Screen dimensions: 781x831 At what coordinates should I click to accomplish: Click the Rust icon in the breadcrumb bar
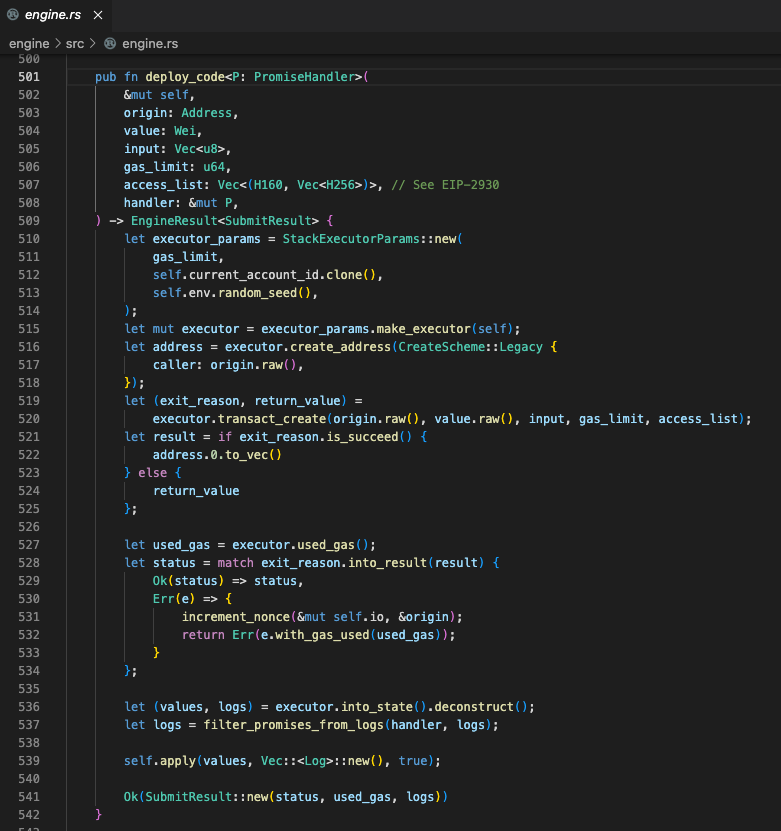110,44
